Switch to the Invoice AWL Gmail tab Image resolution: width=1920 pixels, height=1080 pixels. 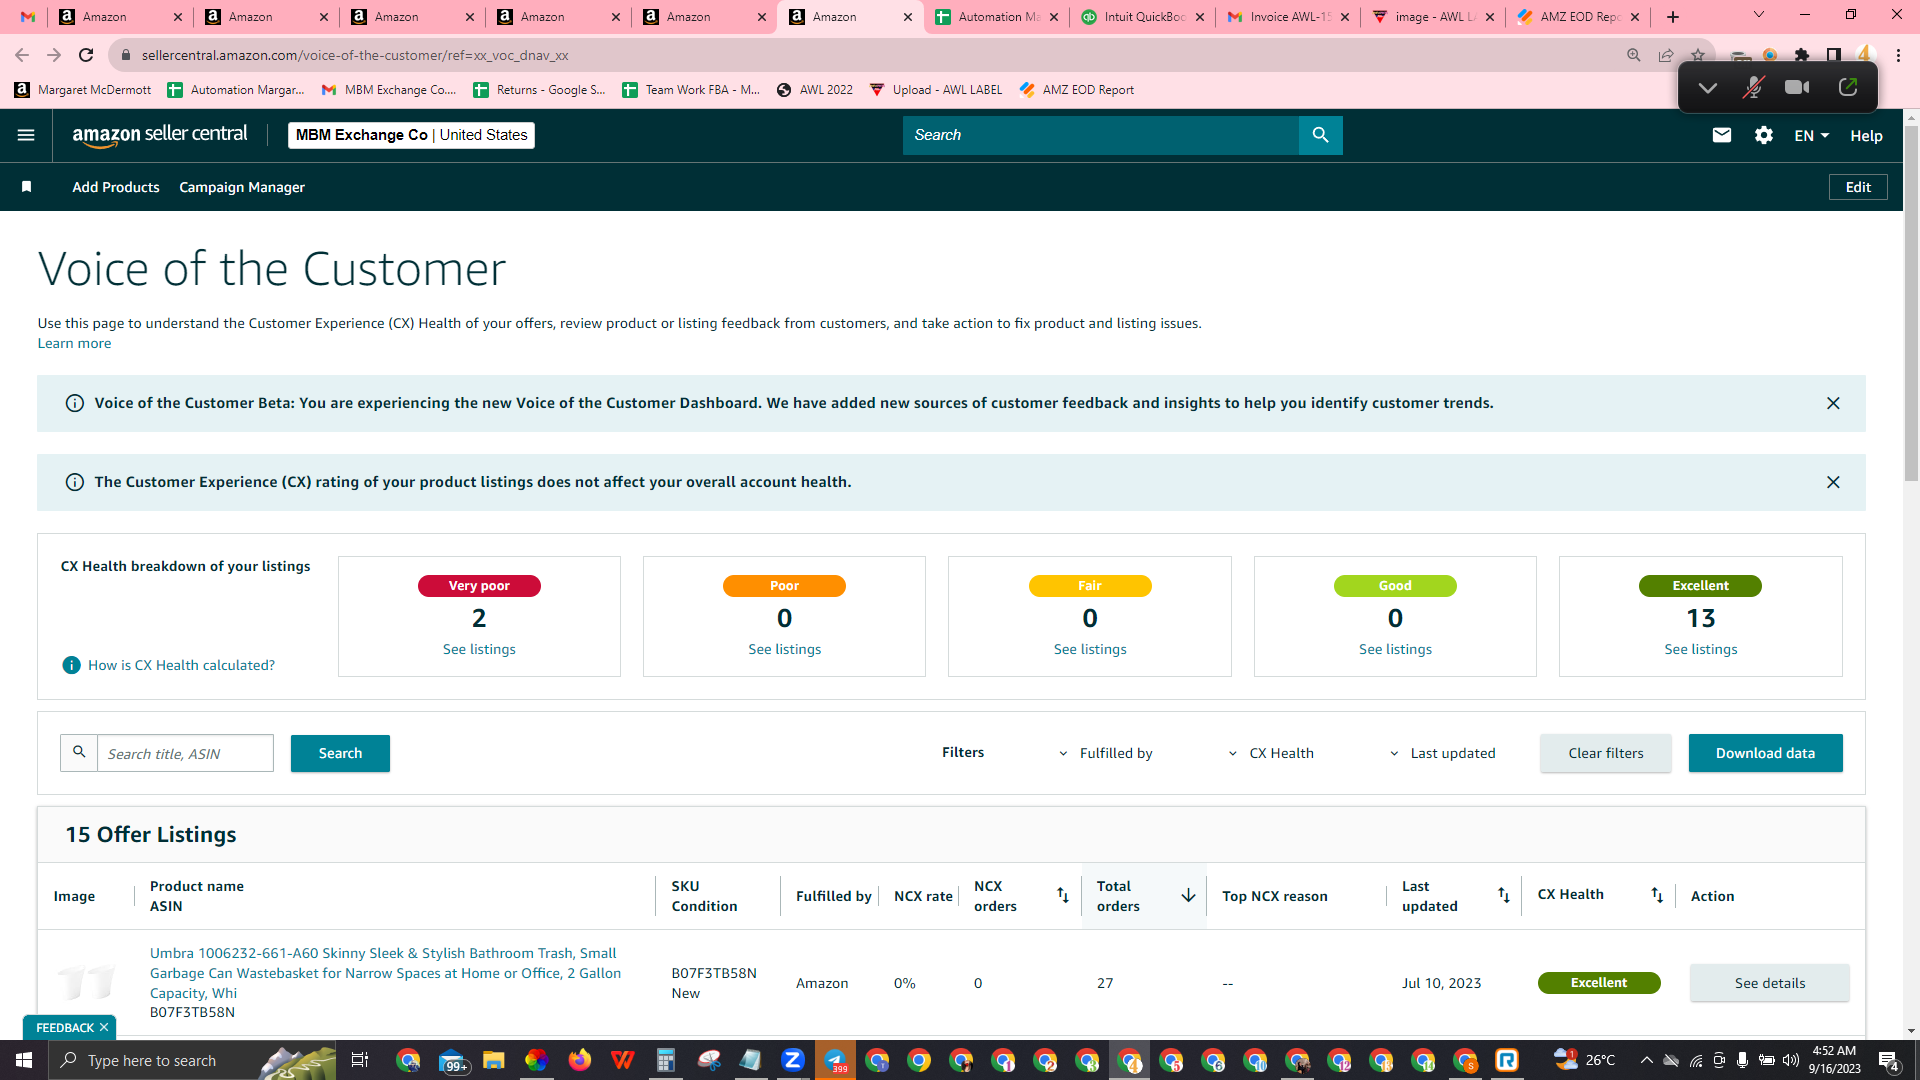coord(1289,17)
